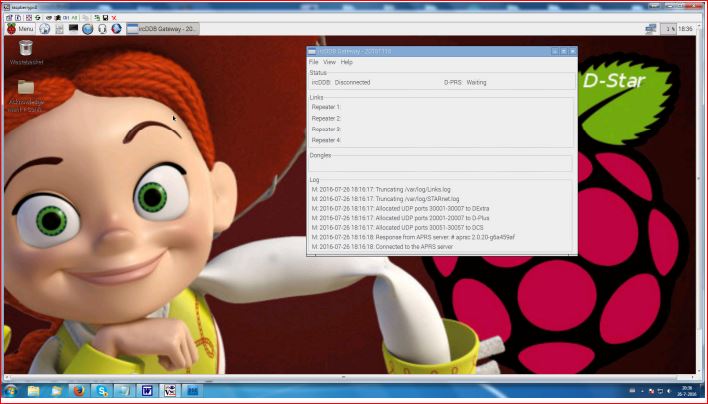Click the blue globe launcher in Pi panel

[x=88, y=29]
